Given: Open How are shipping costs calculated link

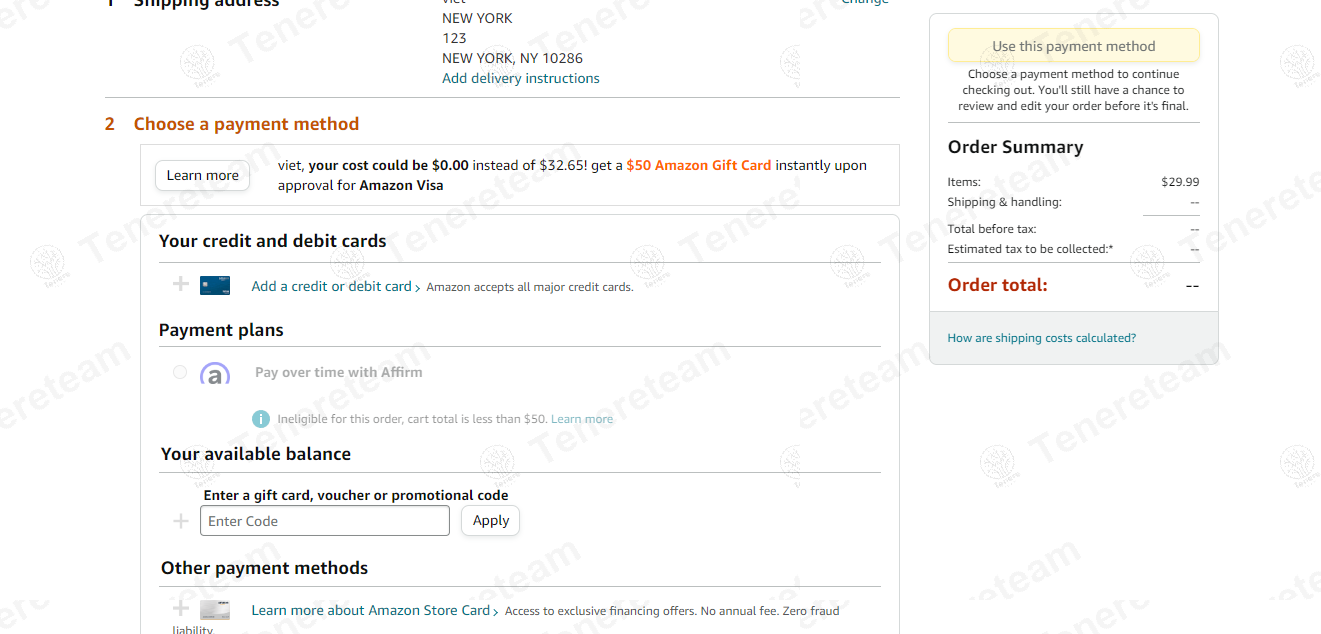Looking at the screenshot, I should coord(1042,338).
